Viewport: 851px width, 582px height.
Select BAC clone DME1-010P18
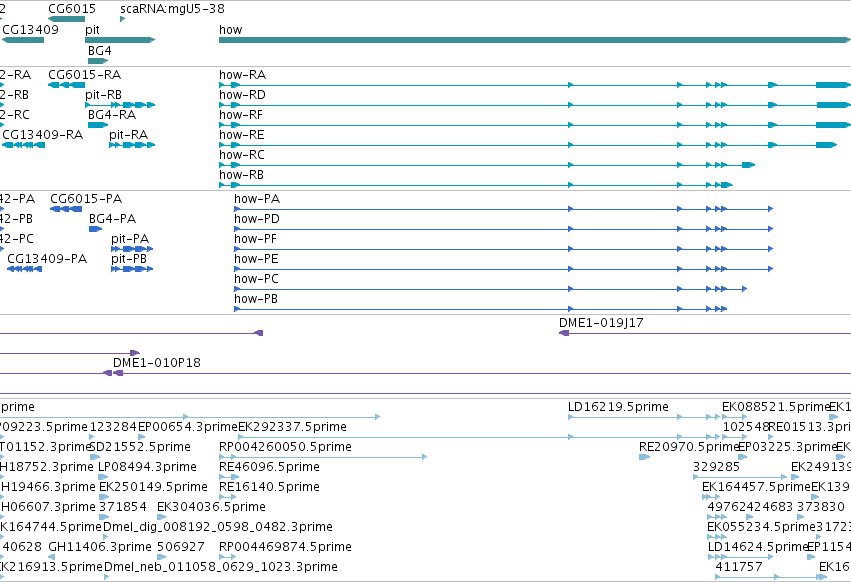[482, 373]
